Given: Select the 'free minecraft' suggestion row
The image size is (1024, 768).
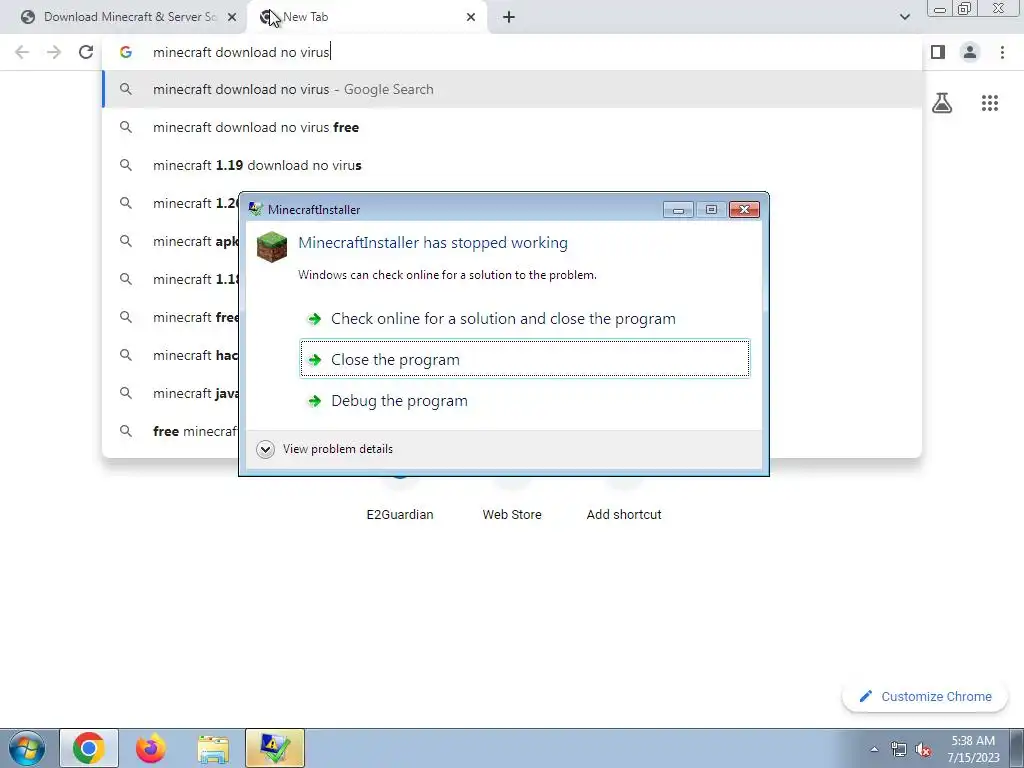Looking at the screenshot, I should pos(170,431).
